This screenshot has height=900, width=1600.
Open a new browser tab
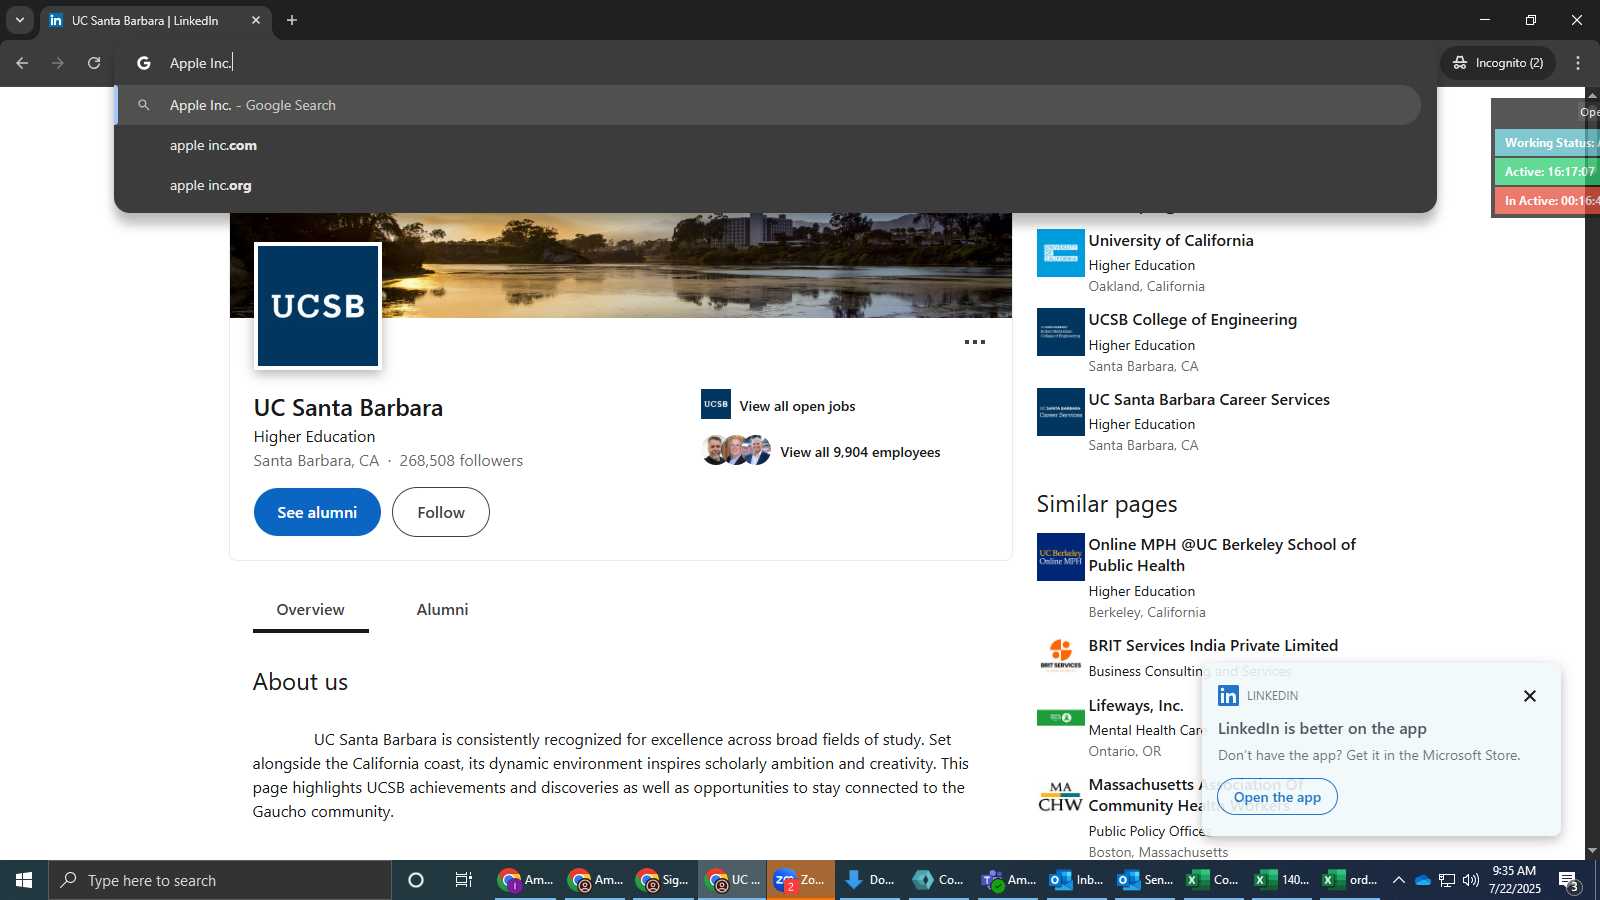pos(292,20)
